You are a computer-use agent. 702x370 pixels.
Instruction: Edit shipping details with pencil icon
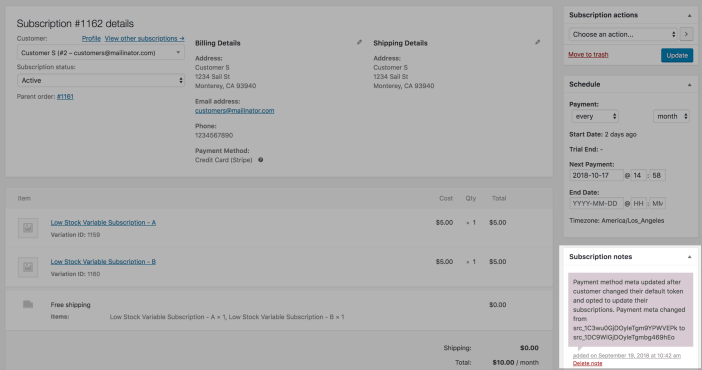point(537,42)
